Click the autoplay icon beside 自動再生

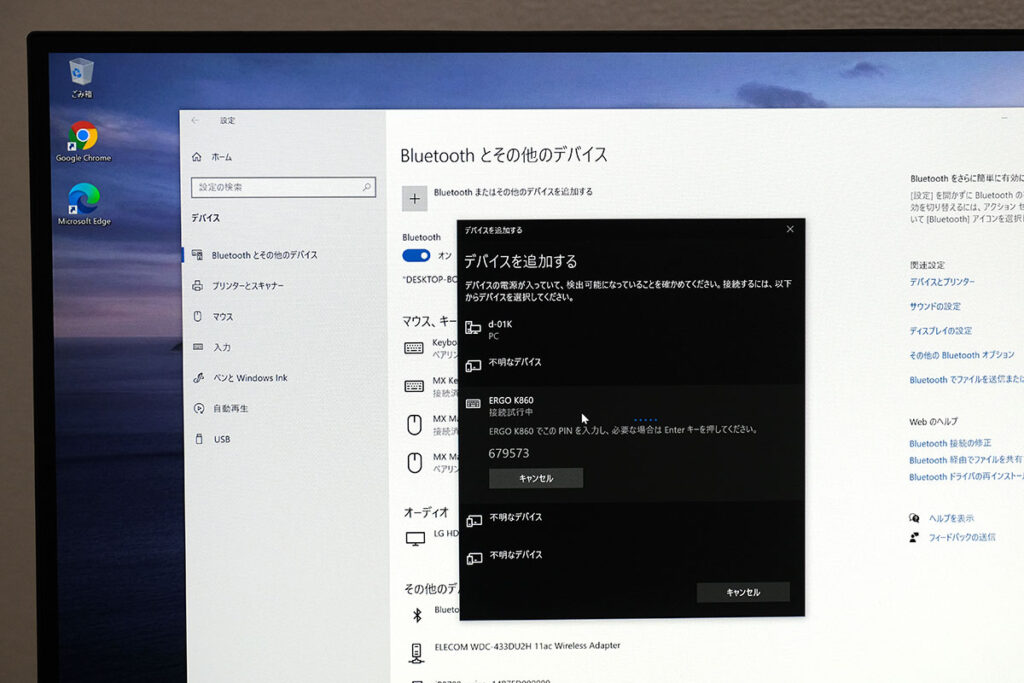click(x=199, y=408)
